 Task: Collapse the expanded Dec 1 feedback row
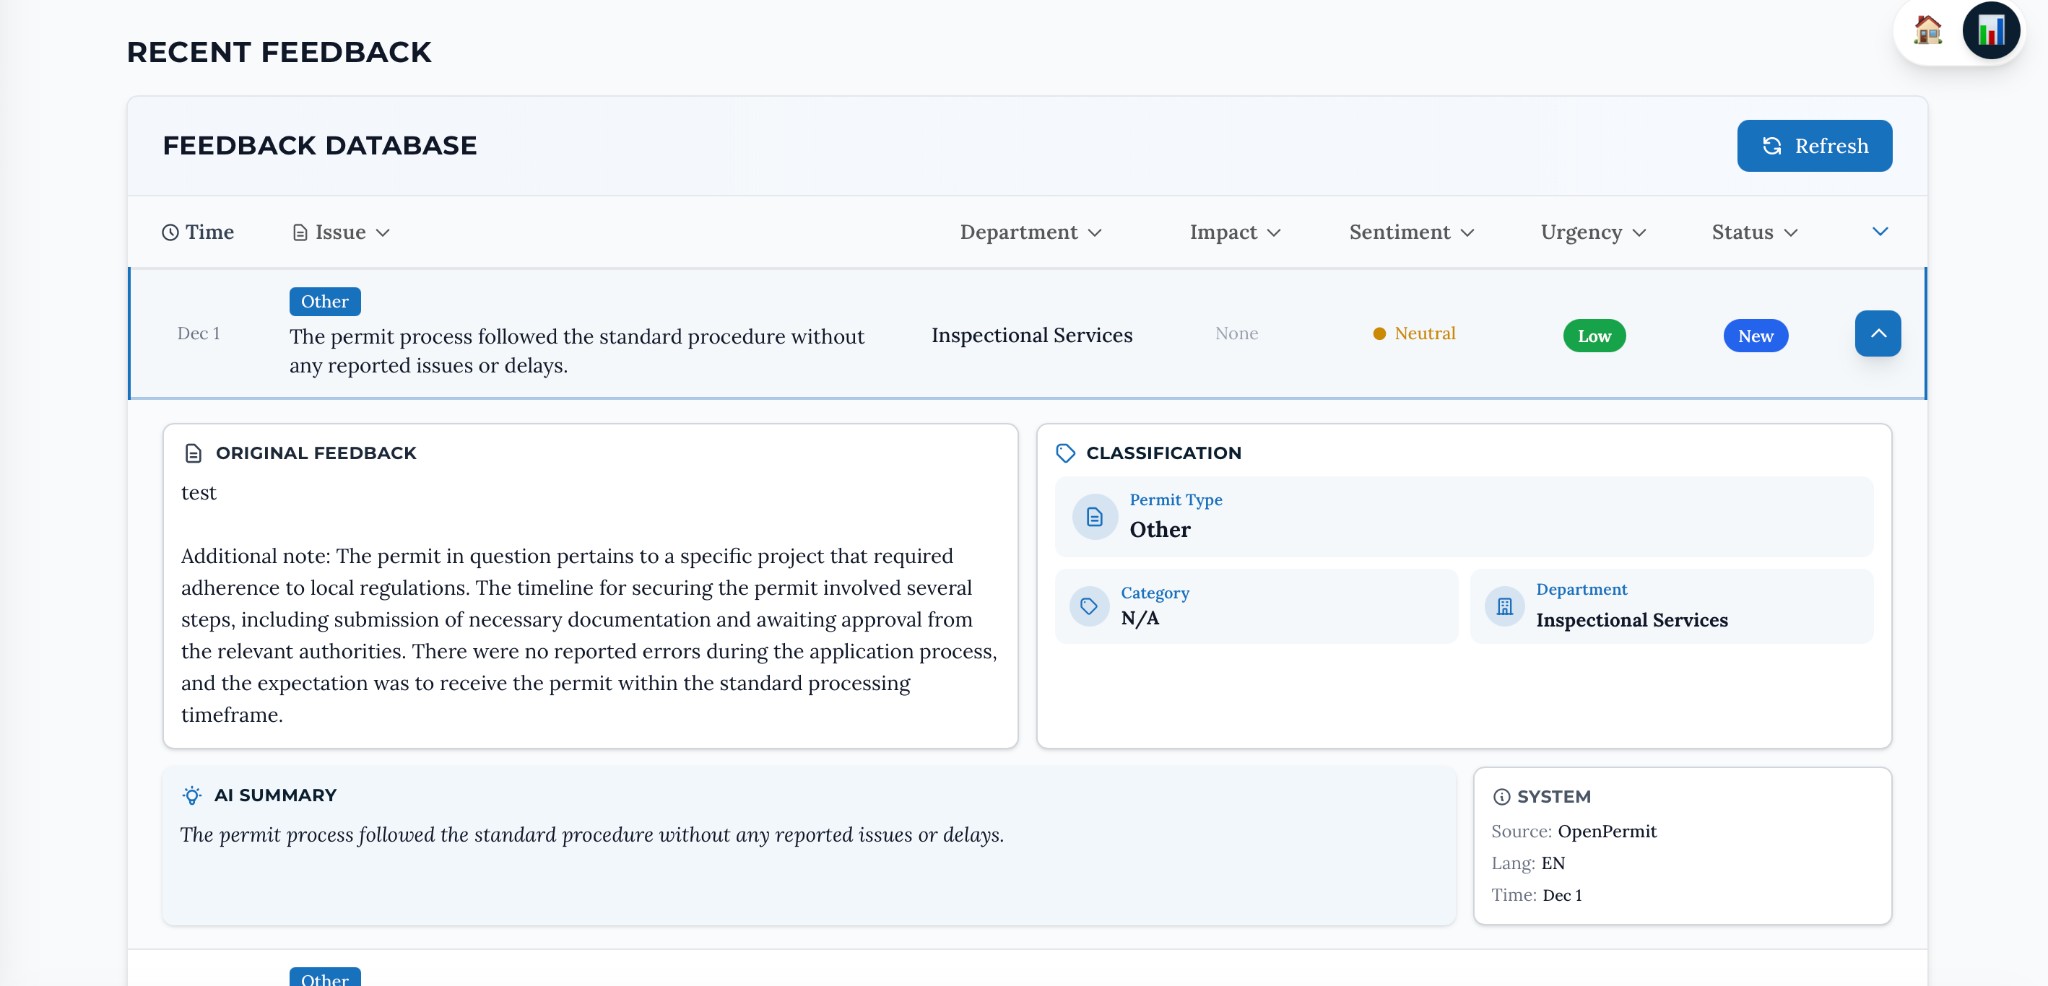1878,334
